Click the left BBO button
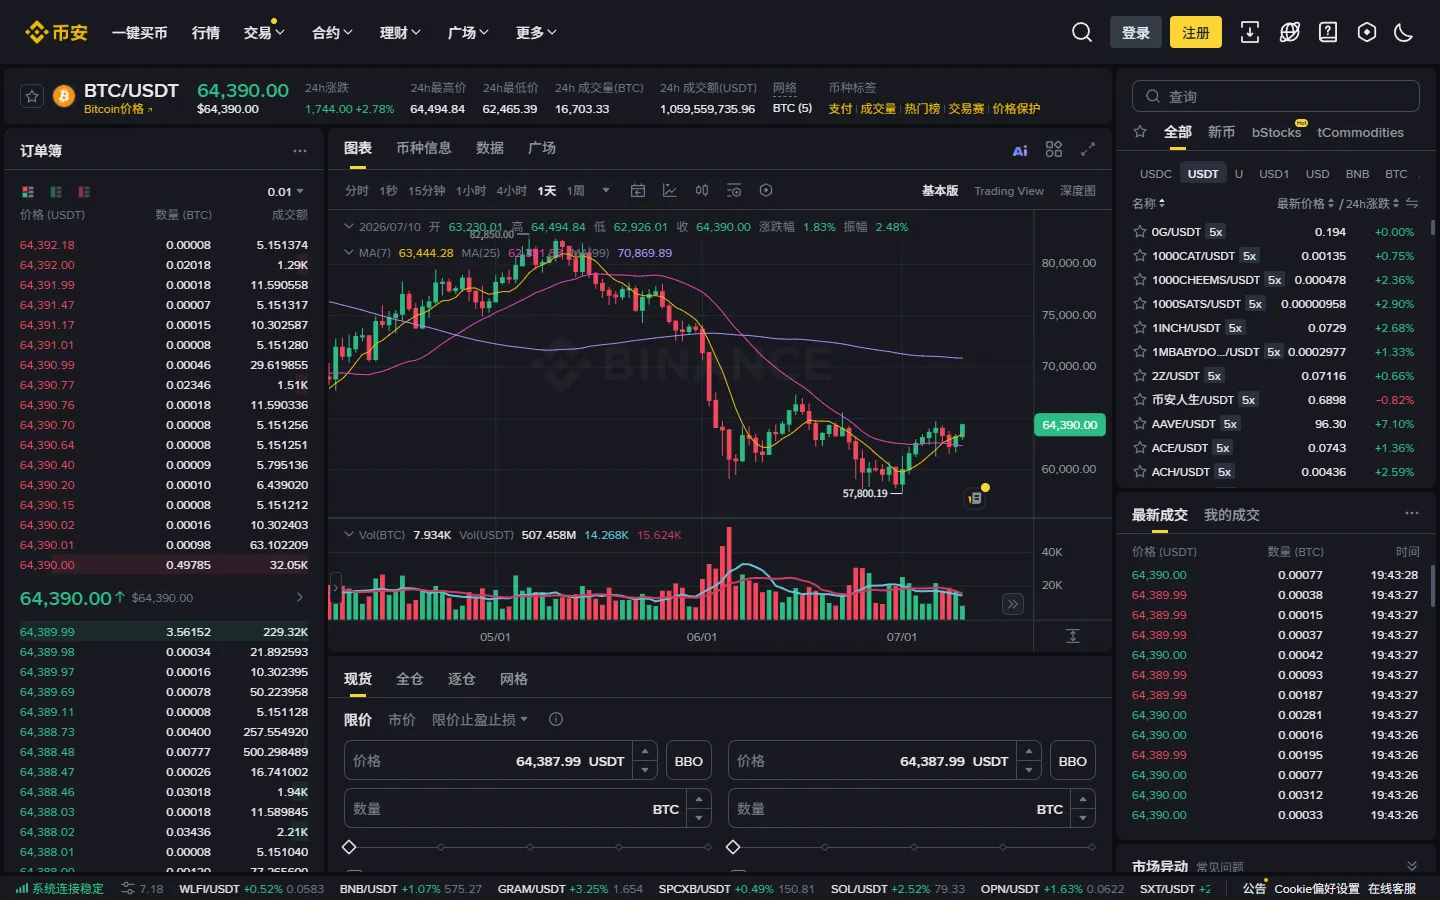Screen dimensions: 1440x900 point(688,761)
